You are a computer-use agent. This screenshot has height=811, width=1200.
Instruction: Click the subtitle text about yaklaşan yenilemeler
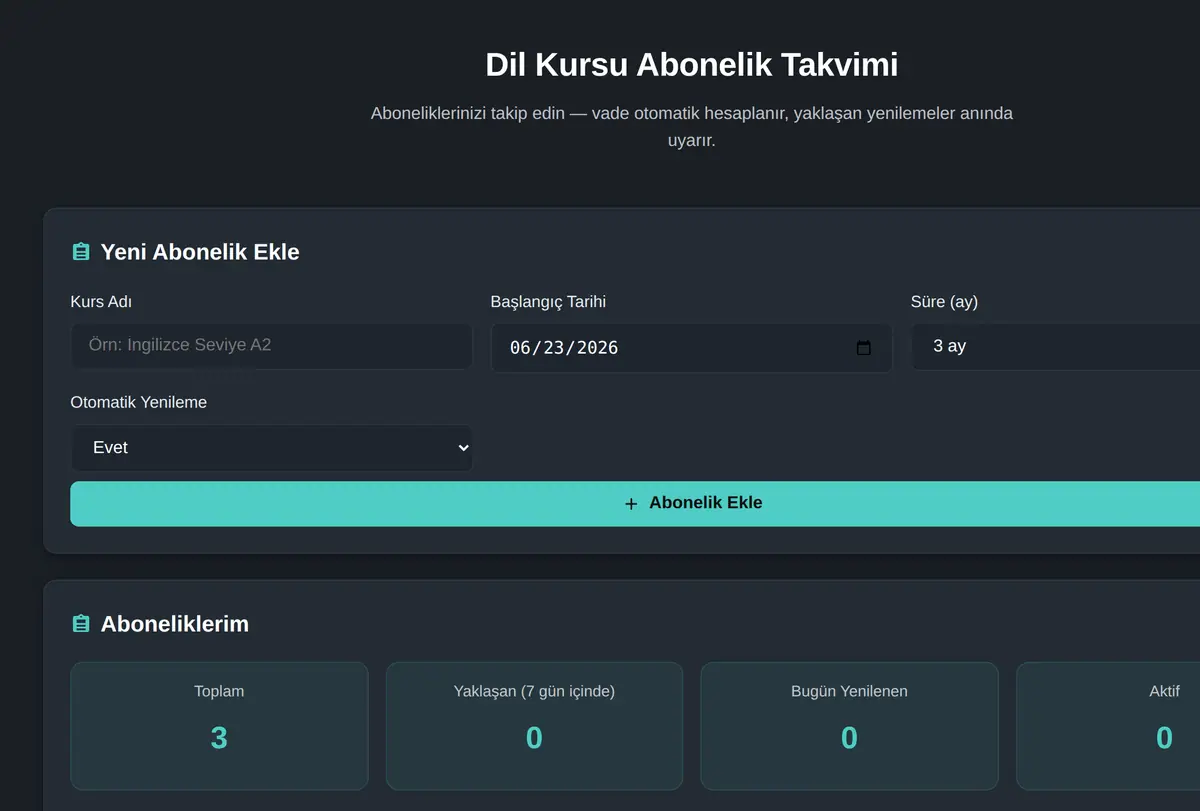(692, 127)
